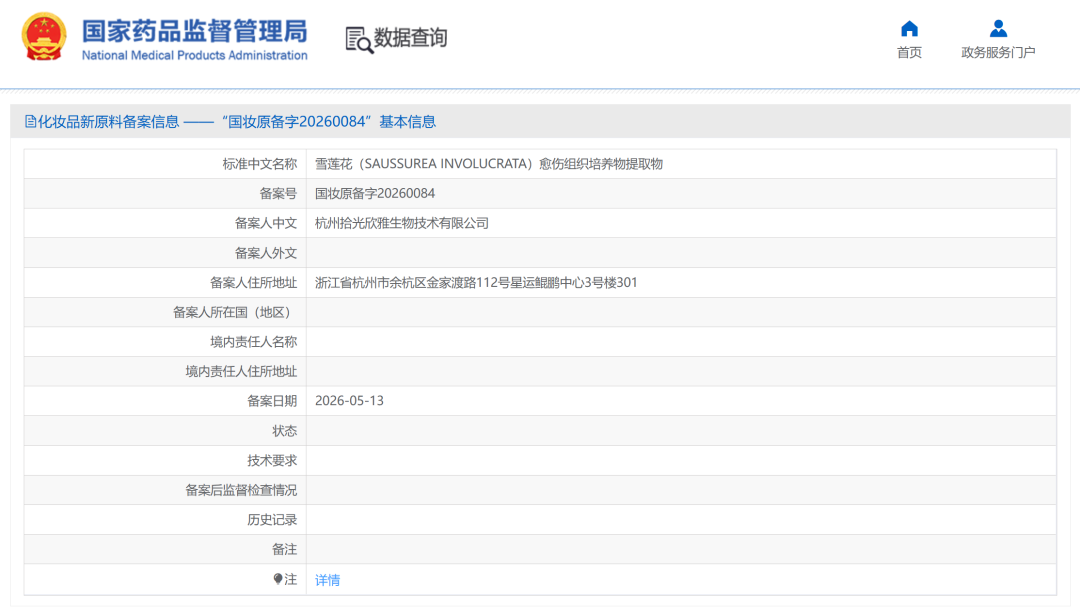This screenshot has width=1080, height=616.
Task: Click the pin icon beside 注
Action: (278, 579)
